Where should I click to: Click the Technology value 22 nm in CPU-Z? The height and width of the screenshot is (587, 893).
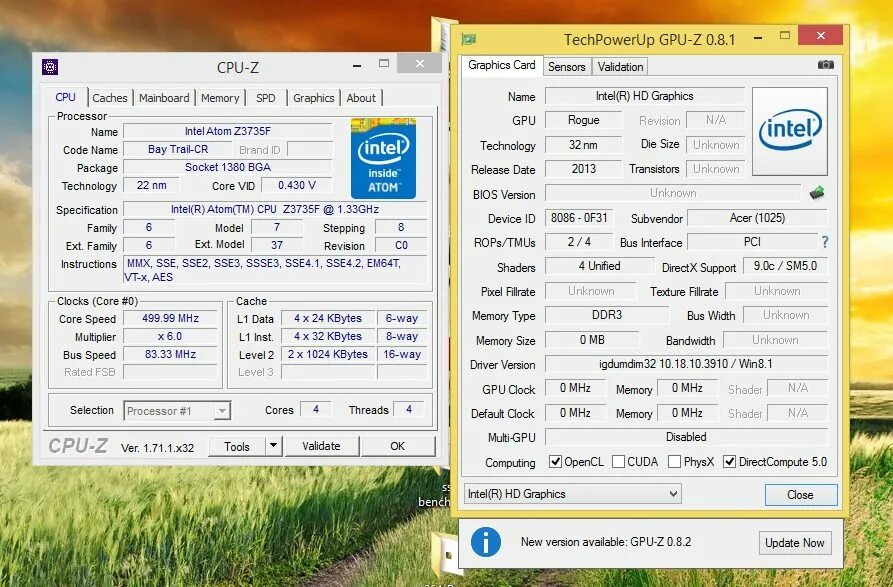coord(151,185)
